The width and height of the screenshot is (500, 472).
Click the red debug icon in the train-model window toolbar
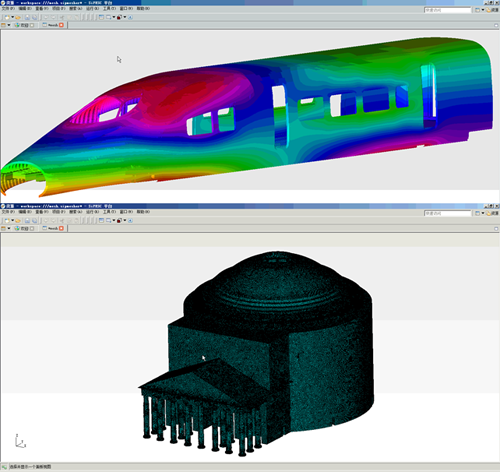tap(119, 17)
